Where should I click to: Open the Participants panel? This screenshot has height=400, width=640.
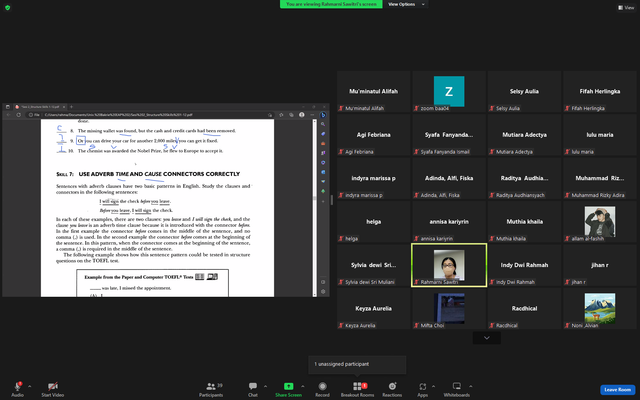211,389
